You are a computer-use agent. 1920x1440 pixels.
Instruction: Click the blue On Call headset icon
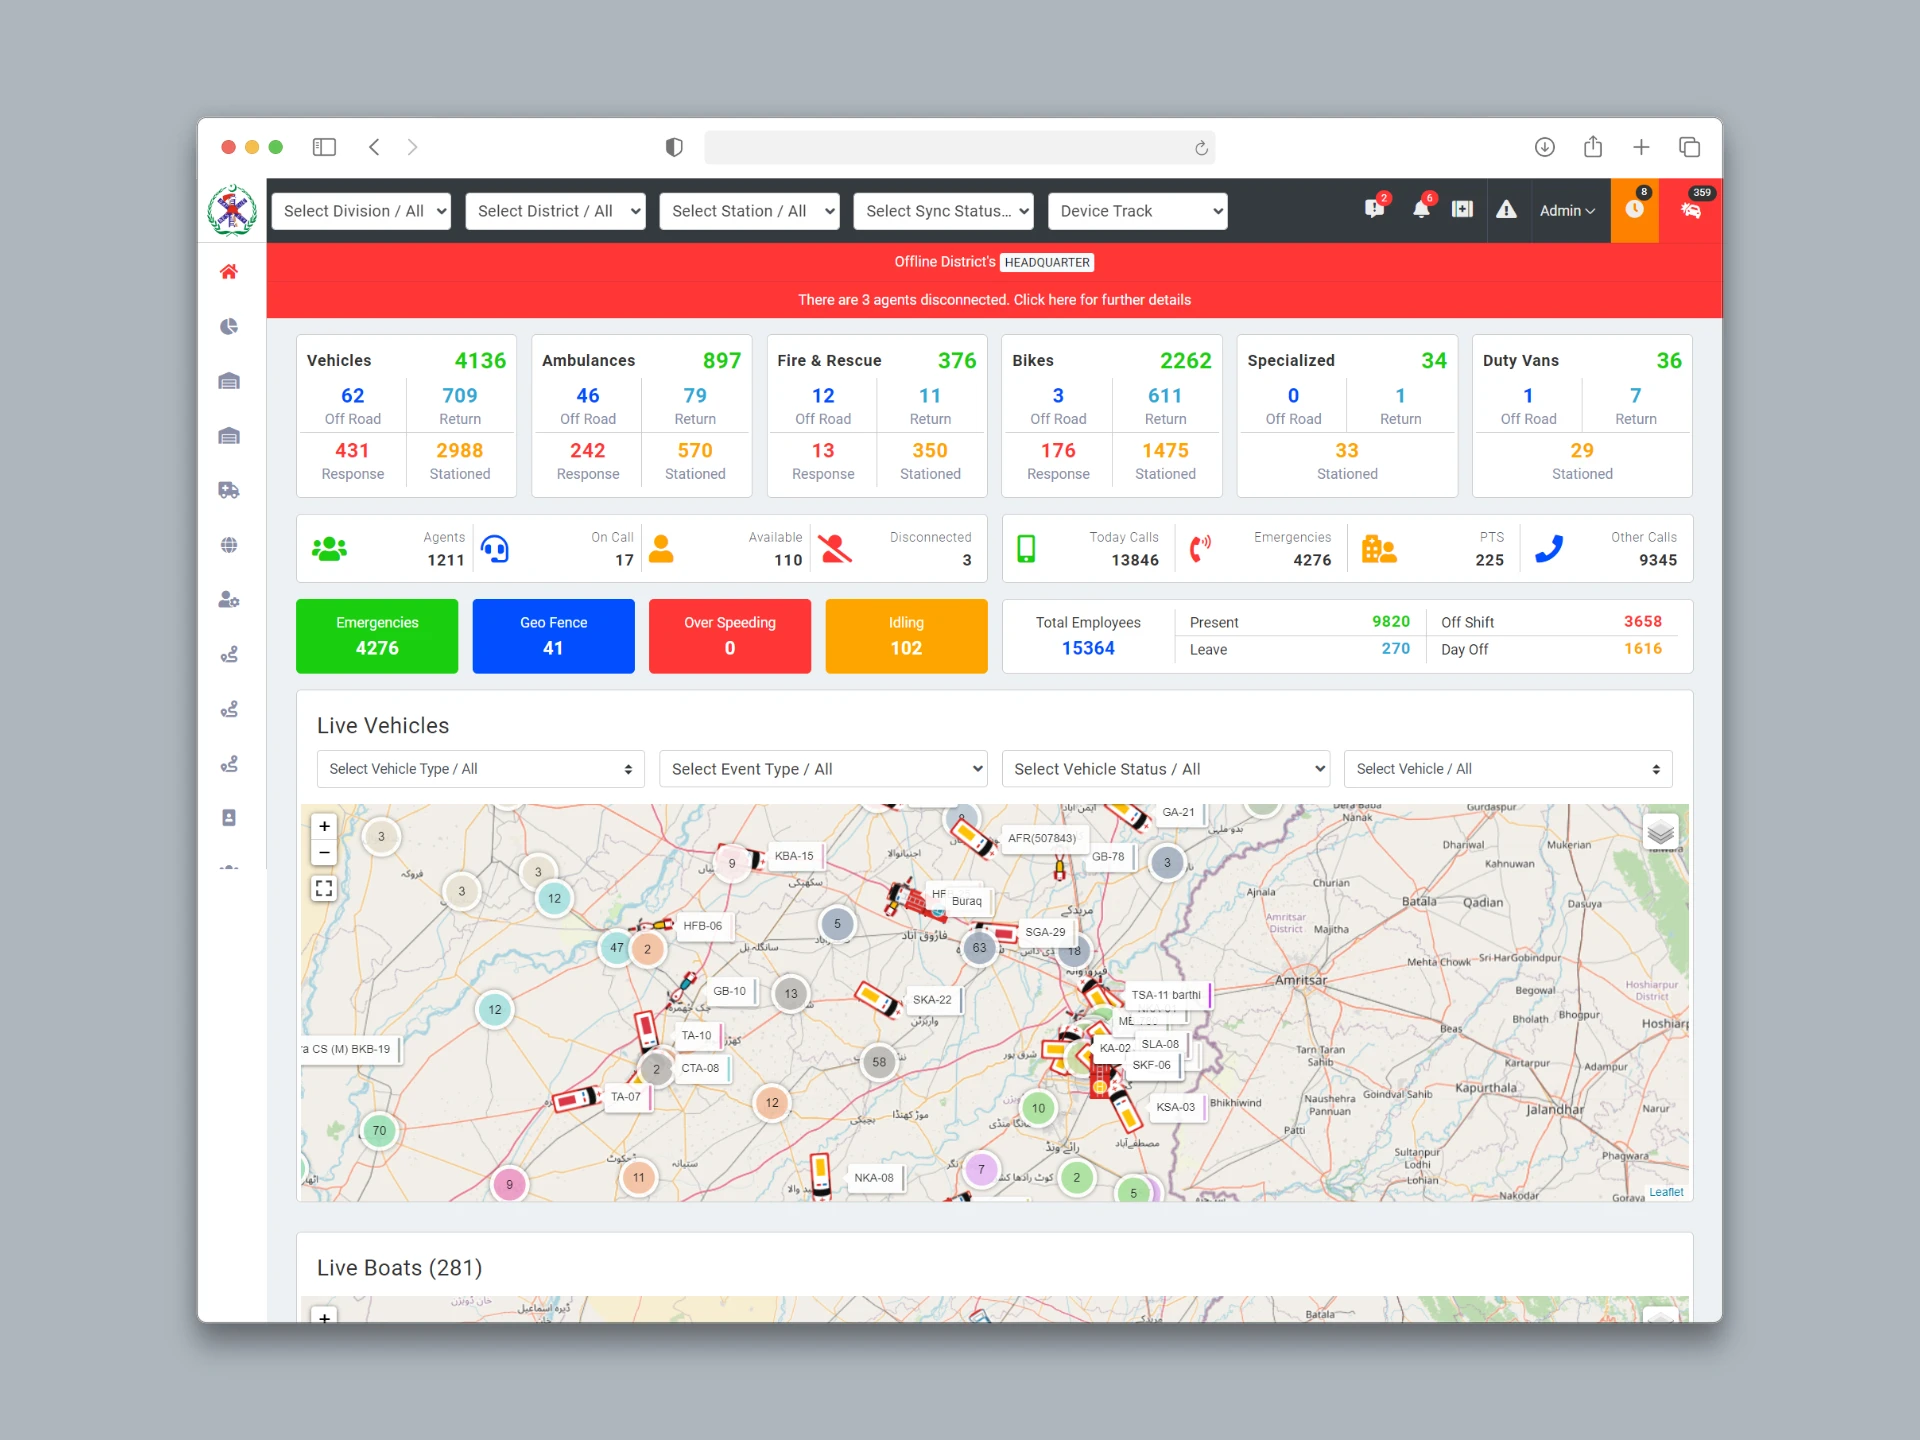pyautogui.click(x=495, y=548)
